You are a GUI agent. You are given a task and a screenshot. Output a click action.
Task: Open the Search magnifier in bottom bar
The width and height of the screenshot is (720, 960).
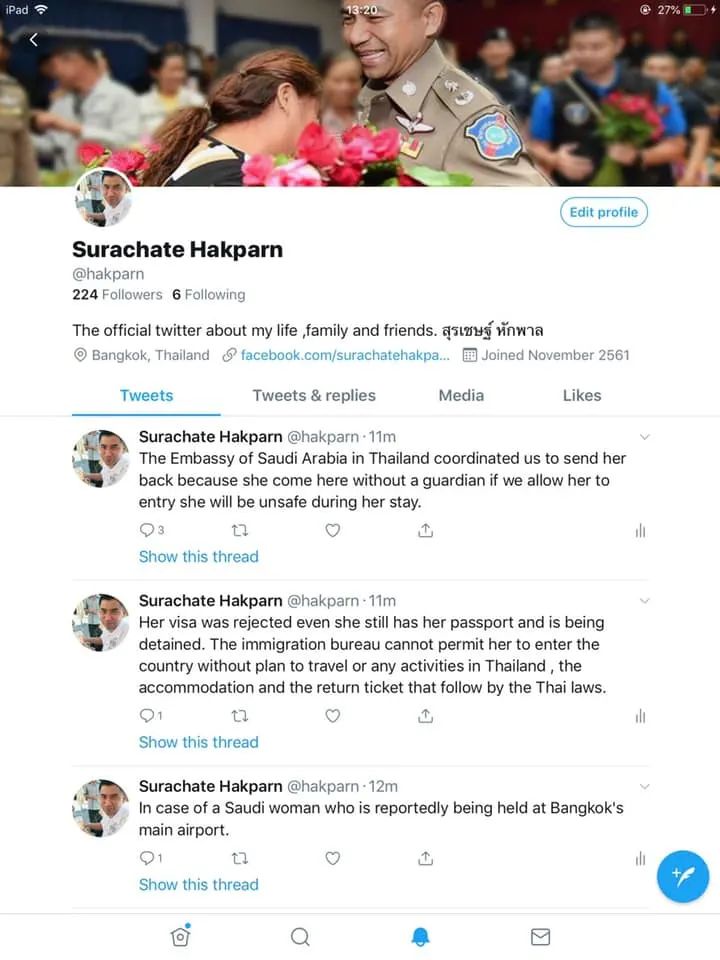300,936
